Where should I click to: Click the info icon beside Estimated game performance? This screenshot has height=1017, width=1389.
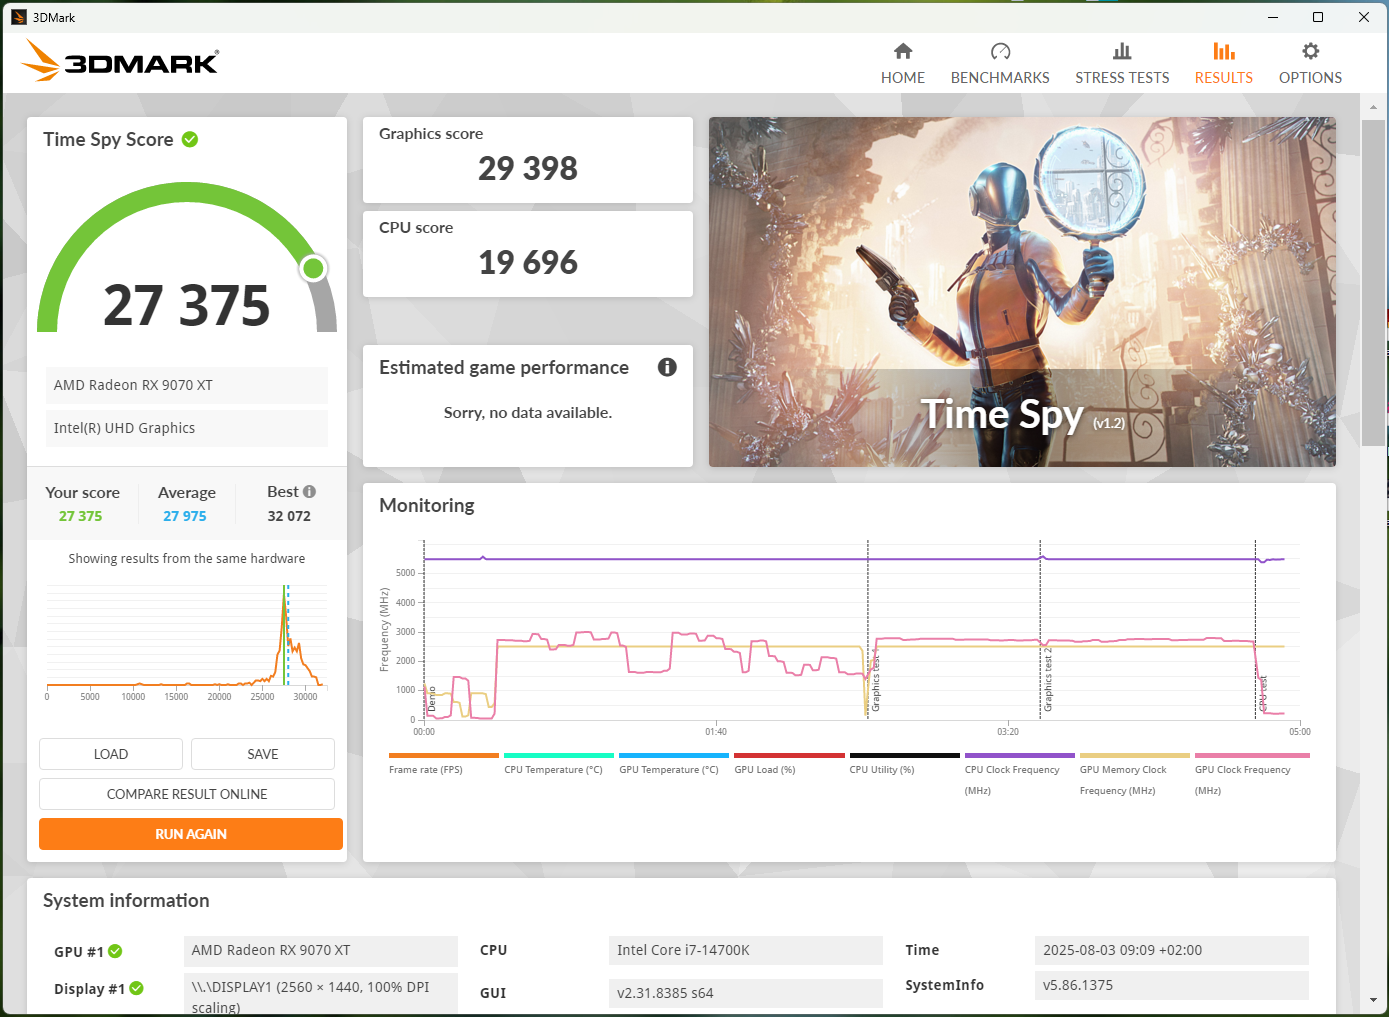[x=666, y=367]
